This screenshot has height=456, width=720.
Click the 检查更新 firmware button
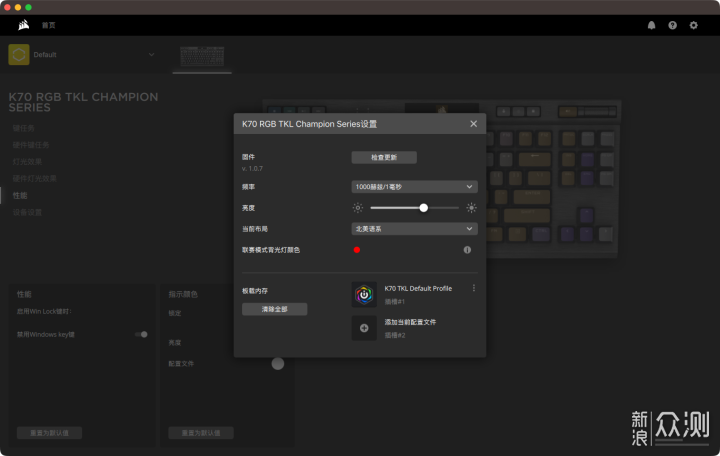point(384,158)
